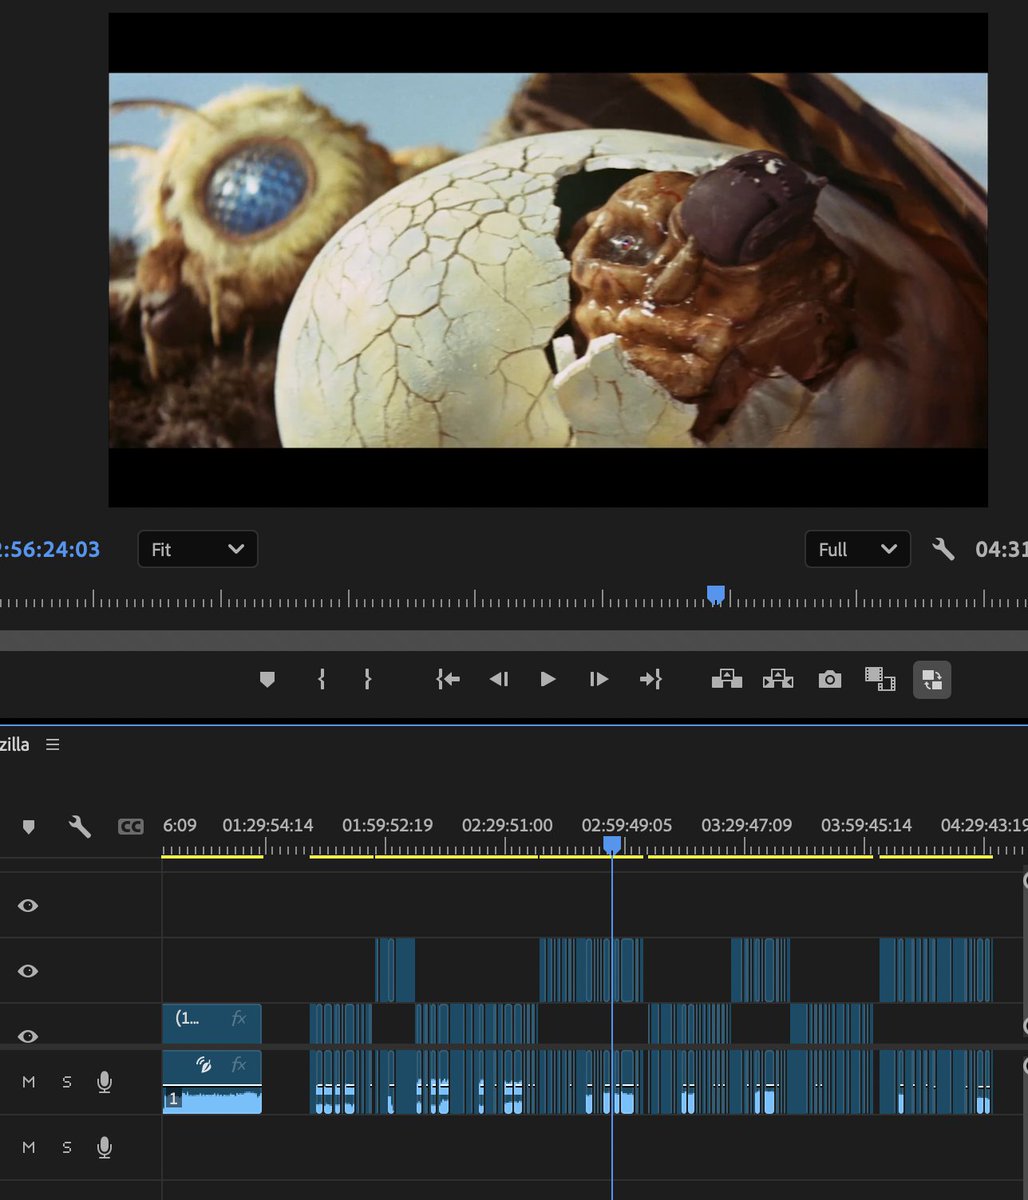This screenshot has height=1200, width=1028.
Task: Add marker in timeline panel
Action: point(28,826)
